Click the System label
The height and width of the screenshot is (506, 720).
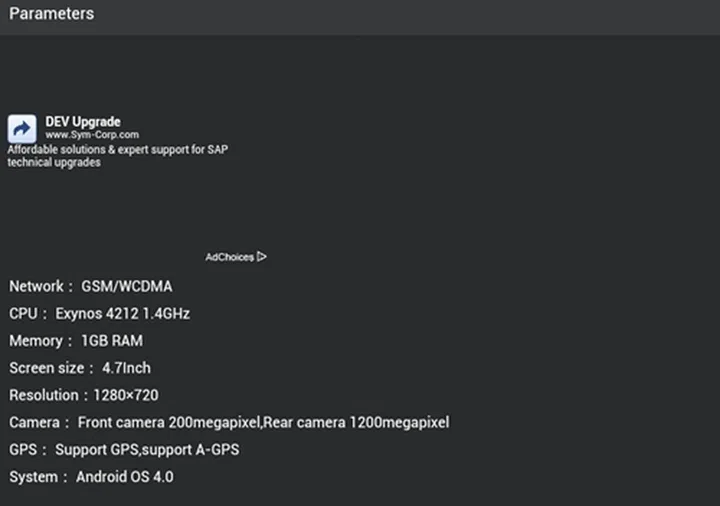33,477
